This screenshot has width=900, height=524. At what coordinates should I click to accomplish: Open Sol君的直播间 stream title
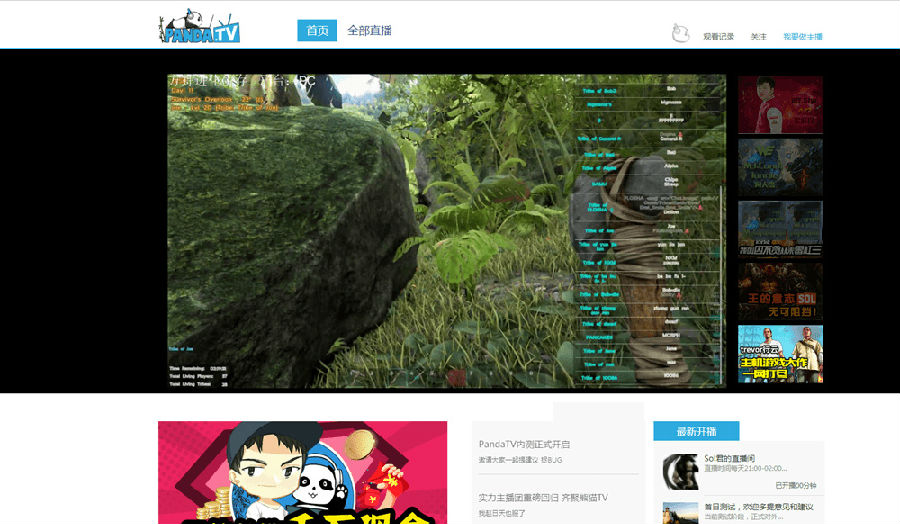[730, 458]
